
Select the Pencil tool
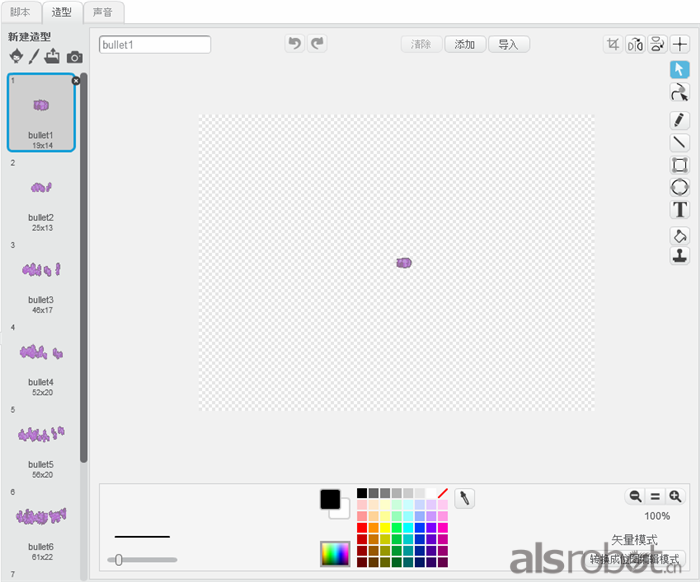pyautogui.click(x=679, y=120)
